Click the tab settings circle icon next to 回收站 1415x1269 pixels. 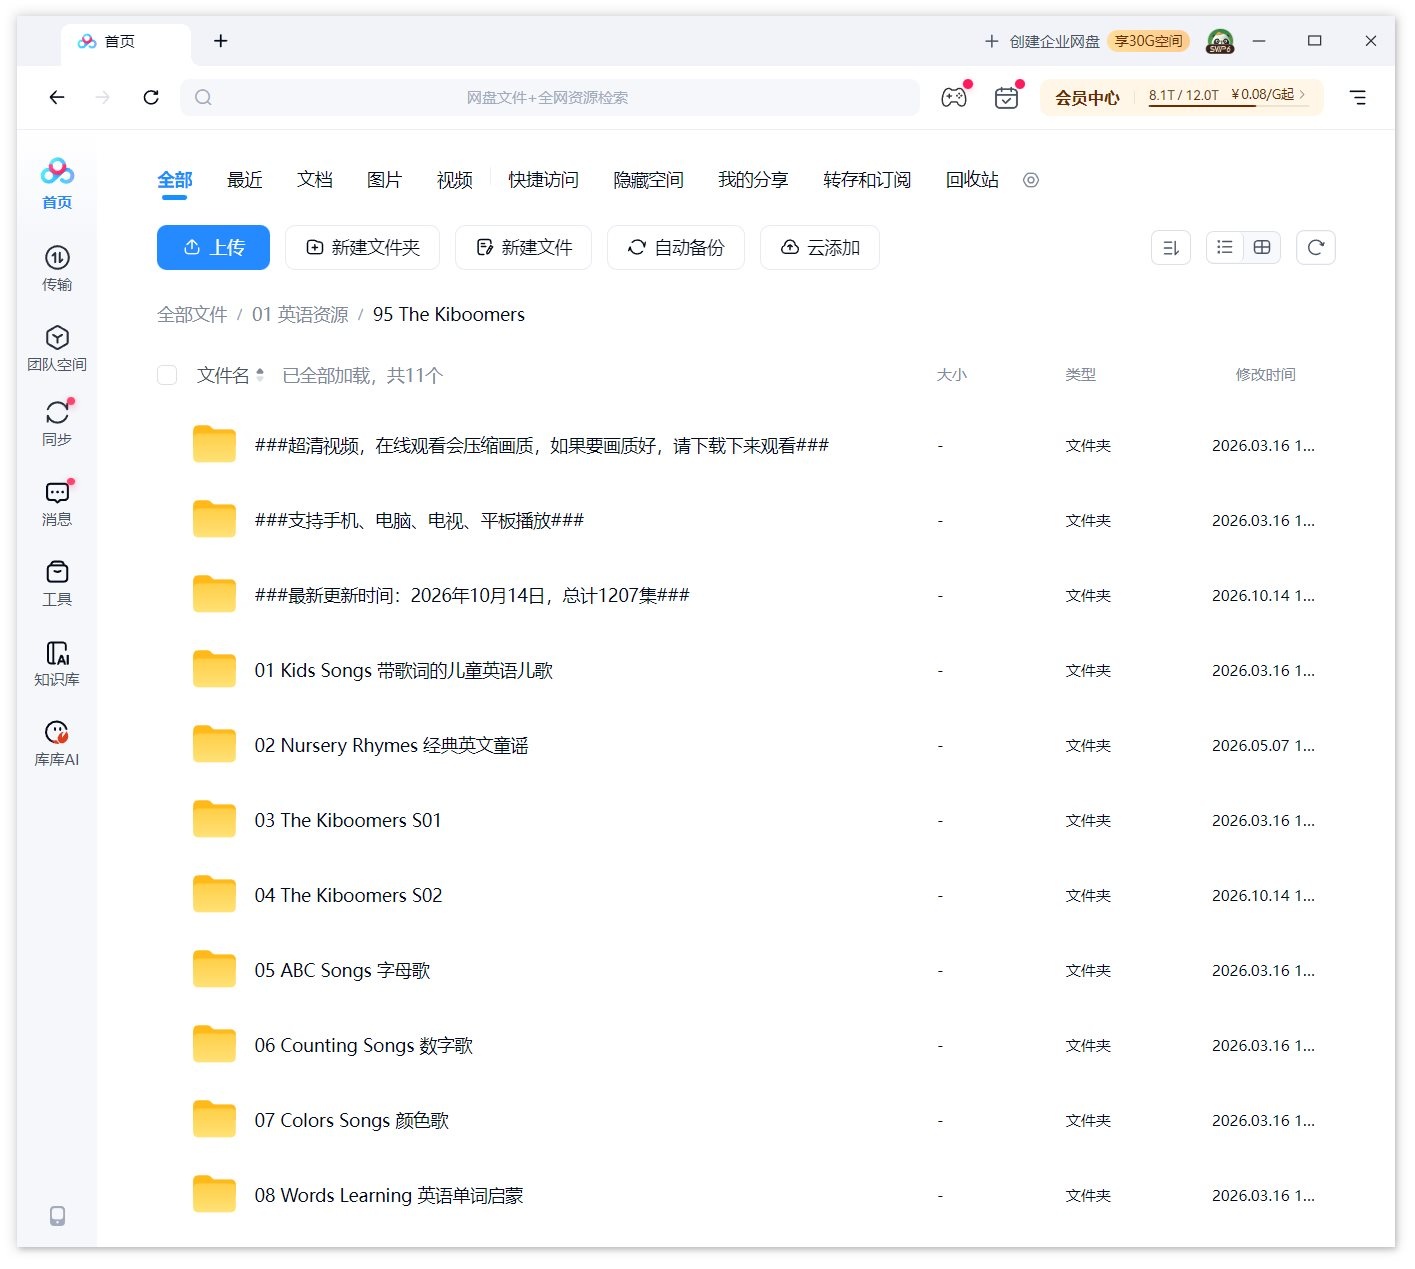pyautogui.click(x=1031, y=180)
